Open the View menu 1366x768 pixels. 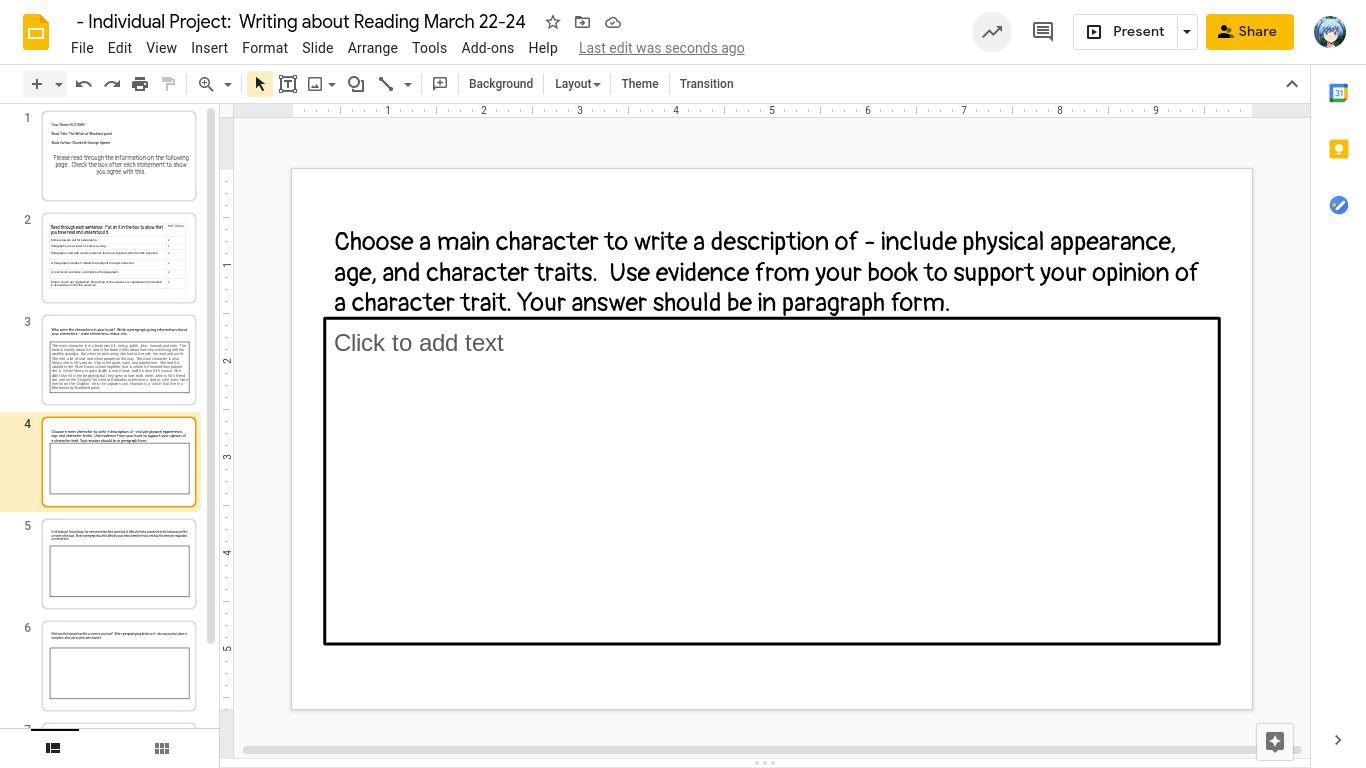click(x=161, y=48)
